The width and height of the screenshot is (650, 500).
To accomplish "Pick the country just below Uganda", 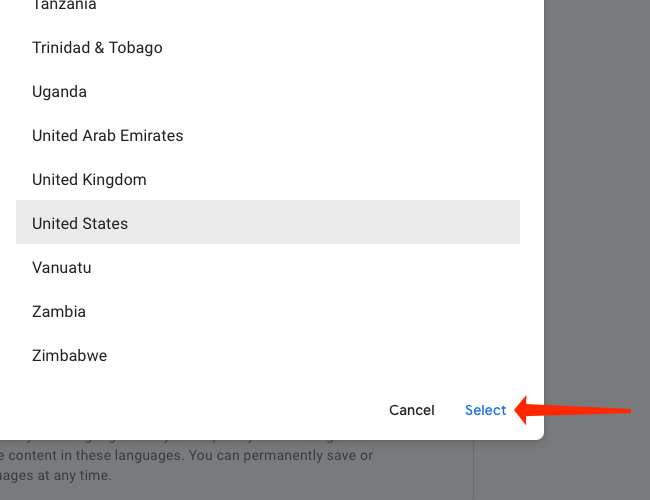I will (x=108, y=136).
